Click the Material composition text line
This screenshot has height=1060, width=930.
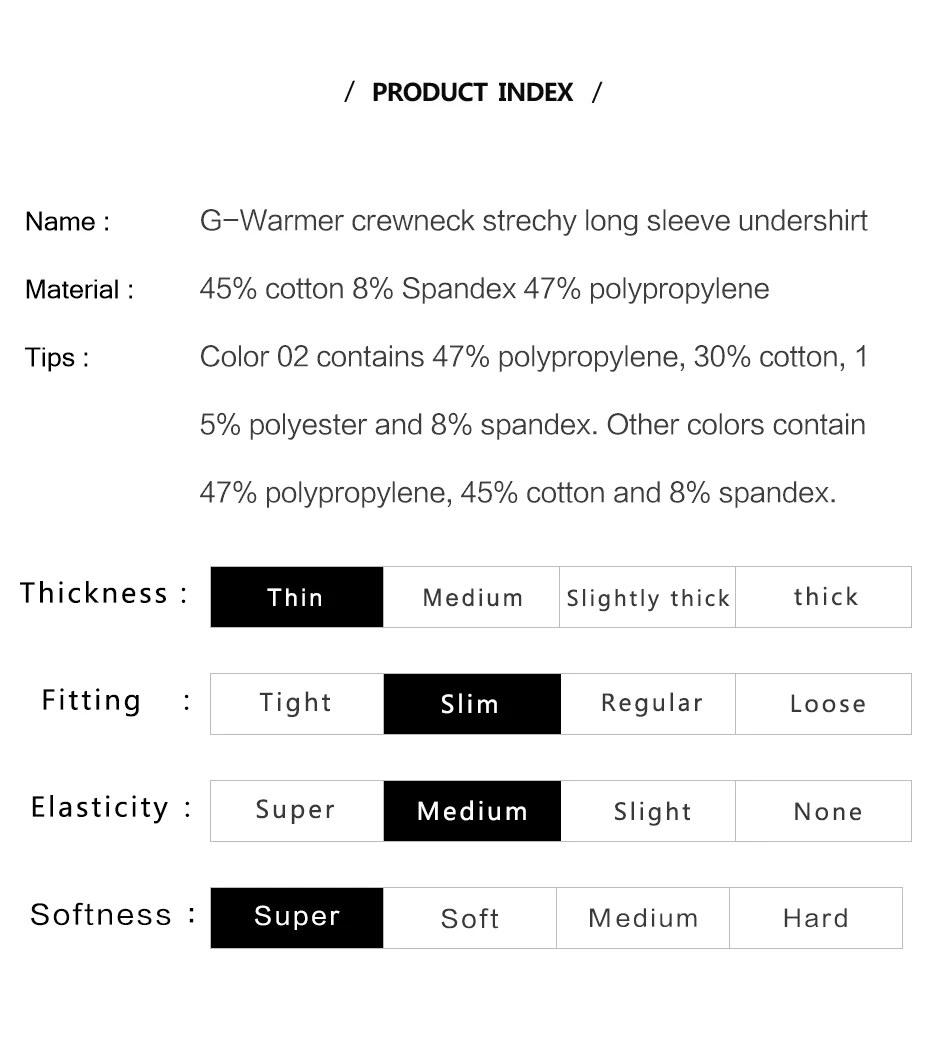coord(484,289)
